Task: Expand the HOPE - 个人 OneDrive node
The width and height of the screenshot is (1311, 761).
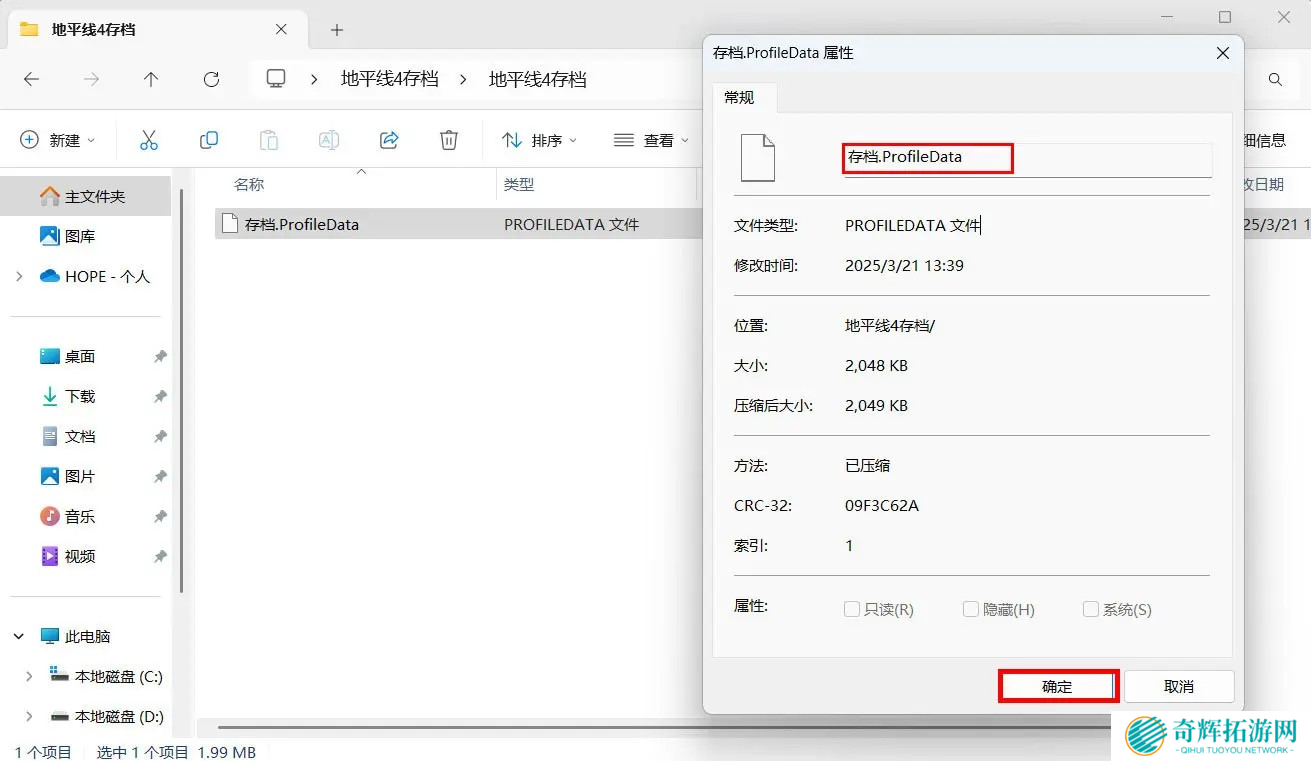Action: tap(19, 276)
